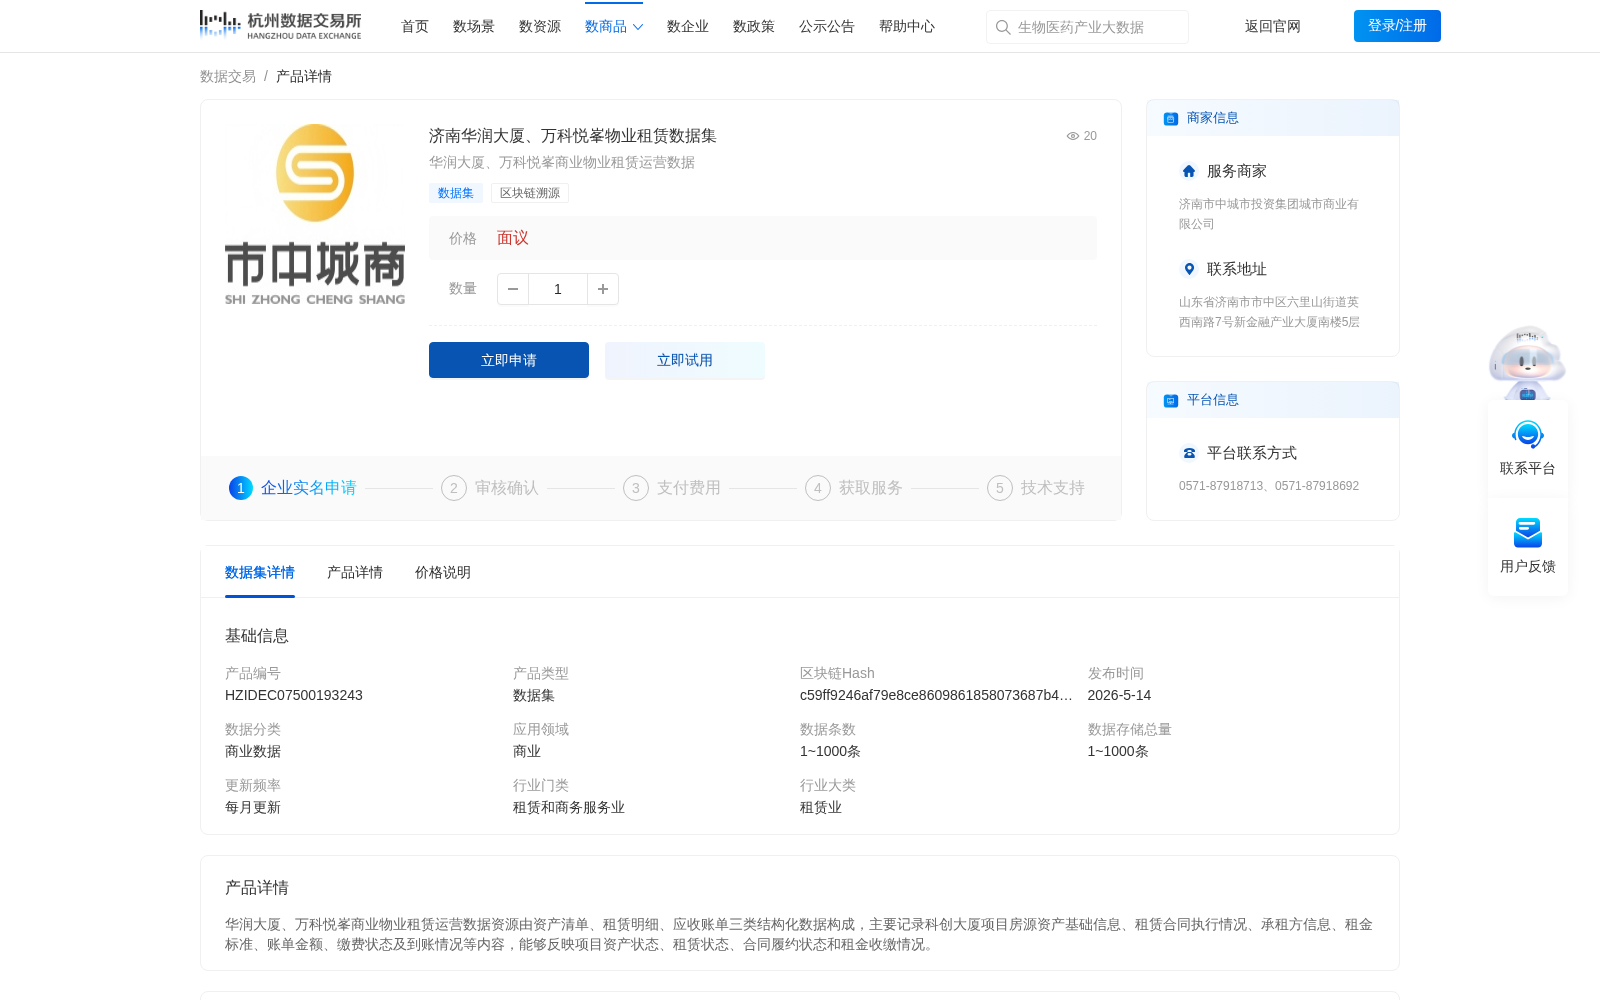This screenshot has height=1000, width=1600.
Task: Click the 区块链溯源 tag
Action: coord(530,193)
